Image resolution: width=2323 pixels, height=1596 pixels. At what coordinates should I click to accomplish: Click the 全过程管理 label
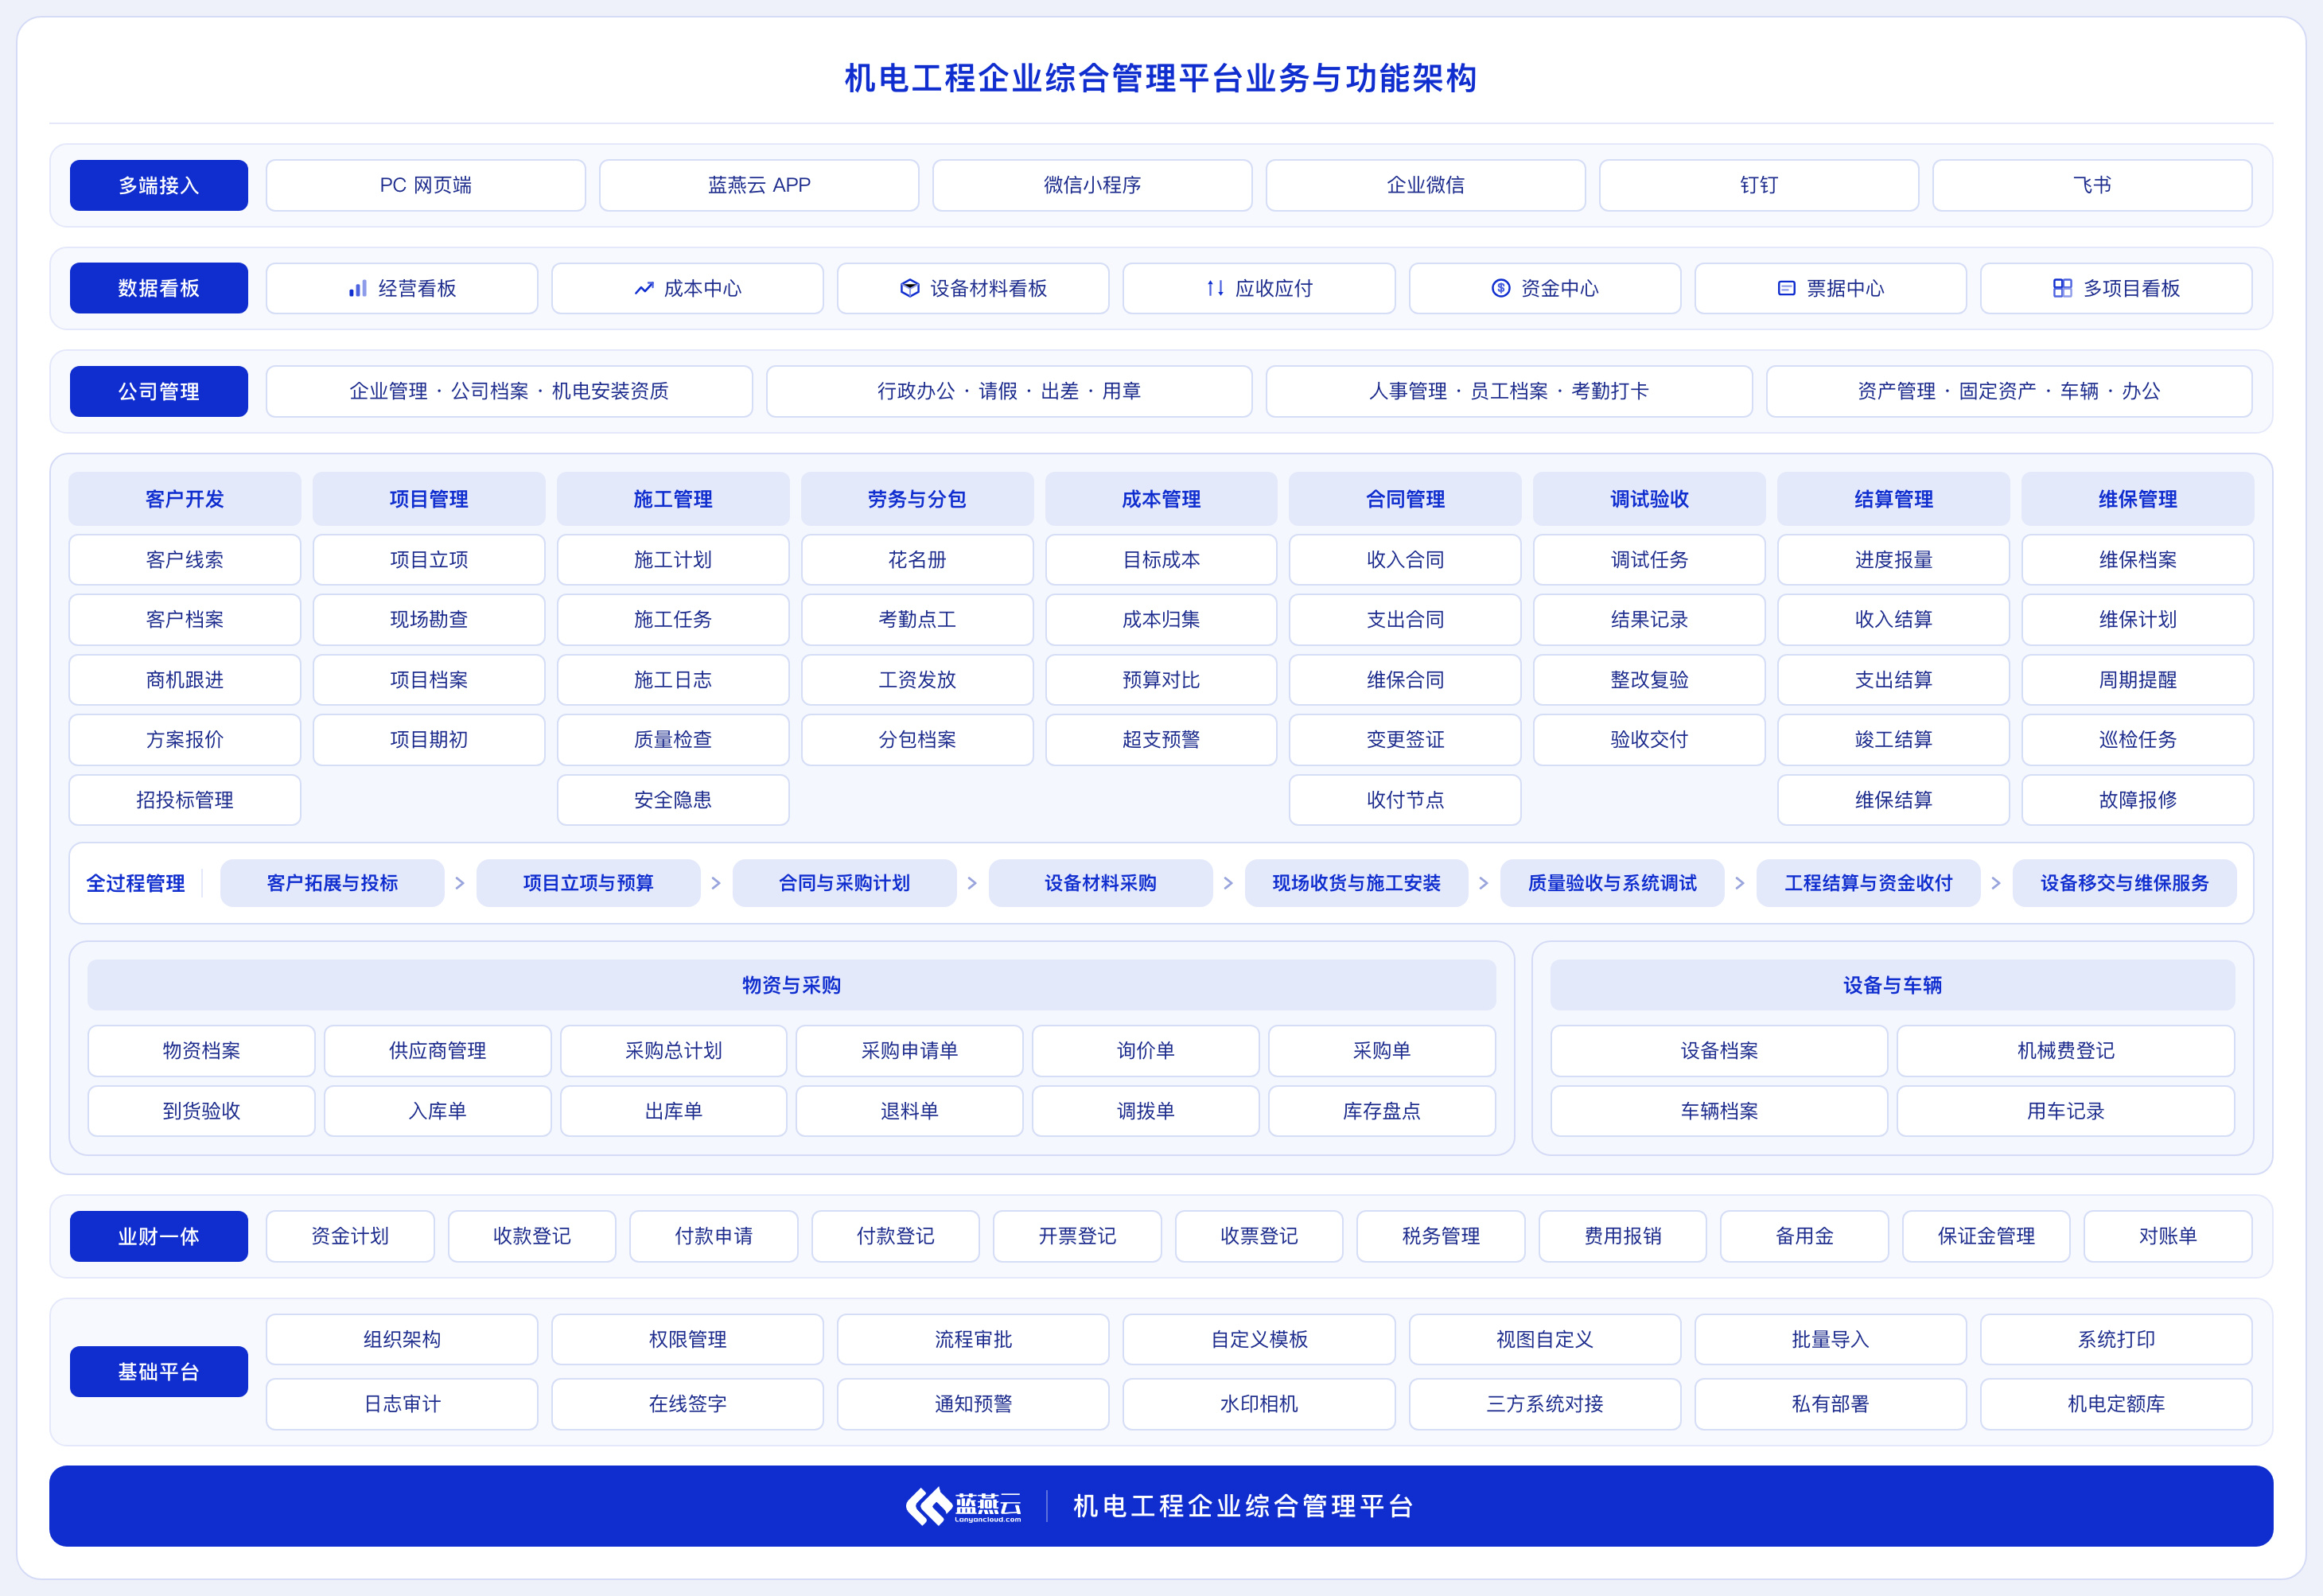click(136, 883)
